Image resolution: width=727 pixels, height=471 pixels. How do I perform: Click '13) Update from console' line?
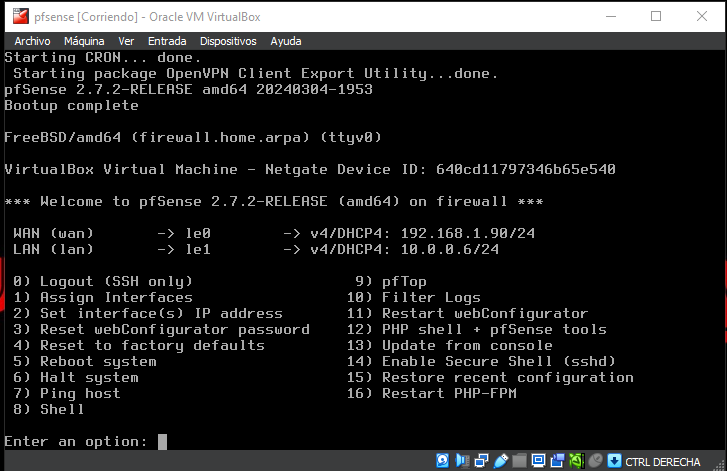450,345
